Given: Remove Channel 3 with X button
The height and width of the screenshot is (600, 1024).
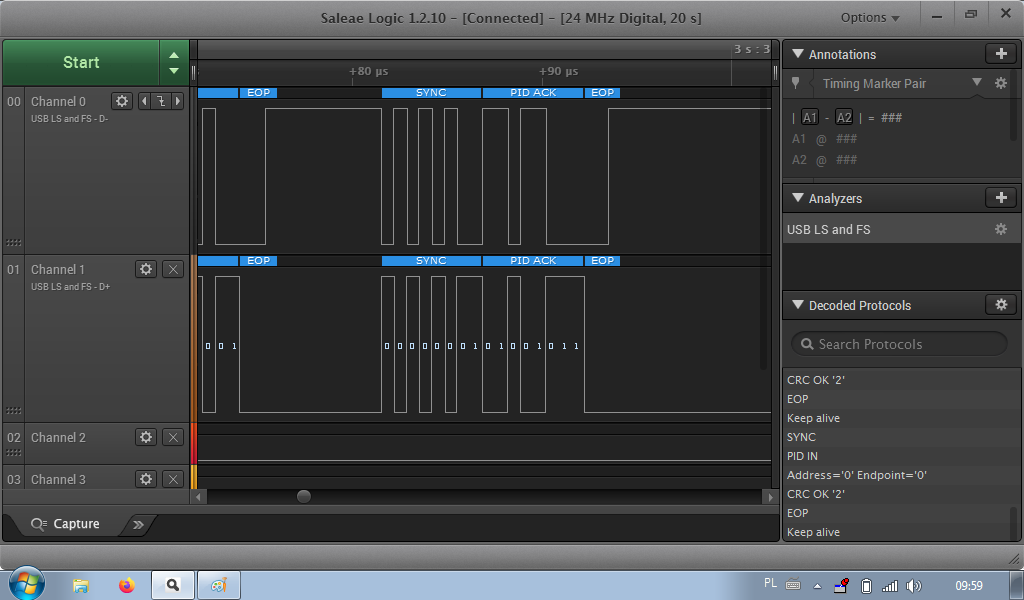Looking at the screenshot, I should (172, 479).
